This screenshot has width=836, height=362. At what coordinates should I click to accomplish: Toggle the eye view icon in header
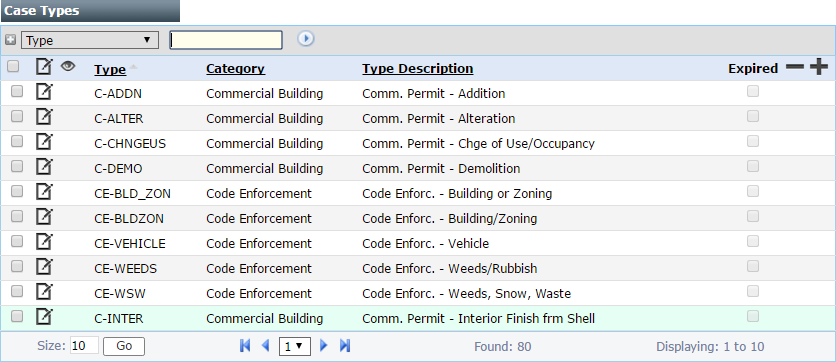[68, 66]
